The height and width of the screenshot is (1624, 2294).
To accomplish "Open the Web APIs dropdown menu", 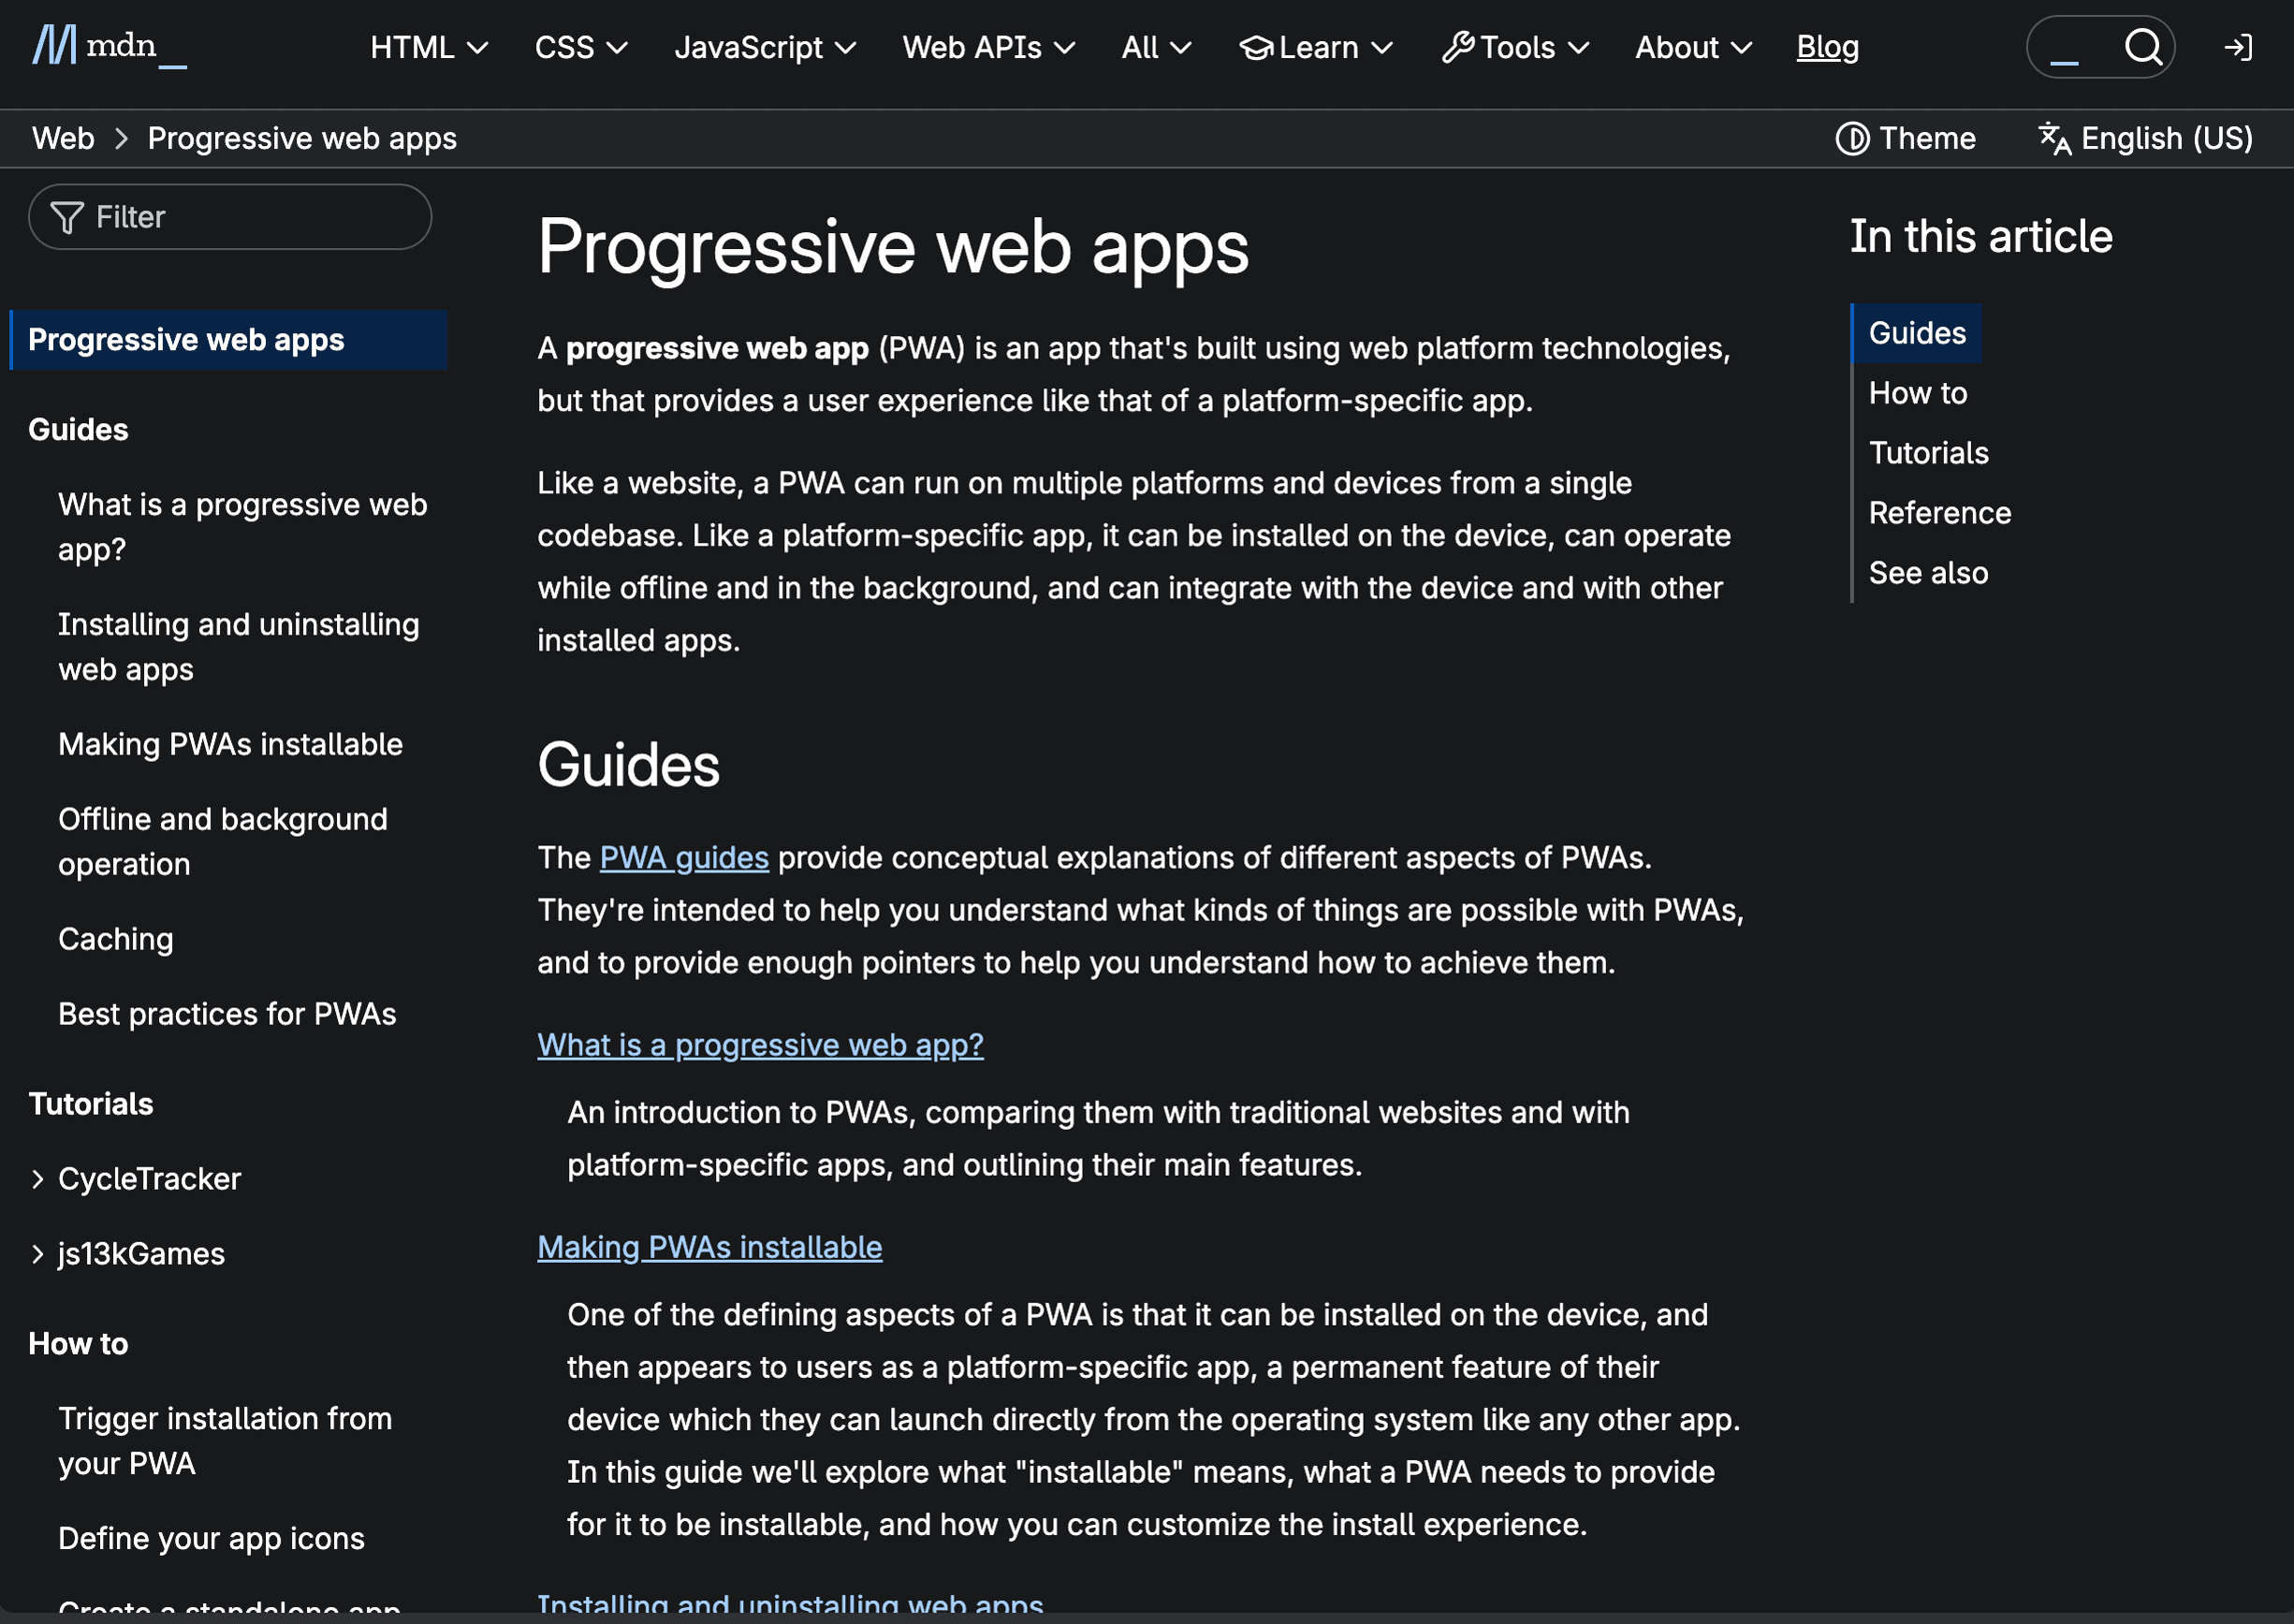I will coord(988,47).
